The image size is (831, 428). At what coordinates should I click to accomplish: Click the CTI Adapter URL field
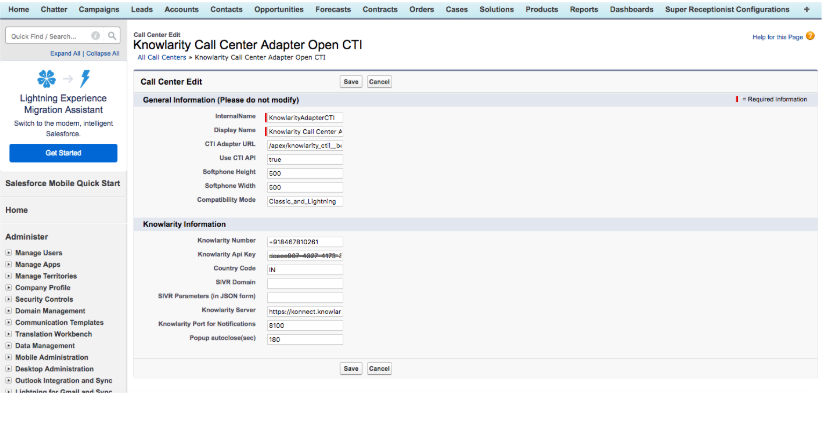click(x=305, y=145)
